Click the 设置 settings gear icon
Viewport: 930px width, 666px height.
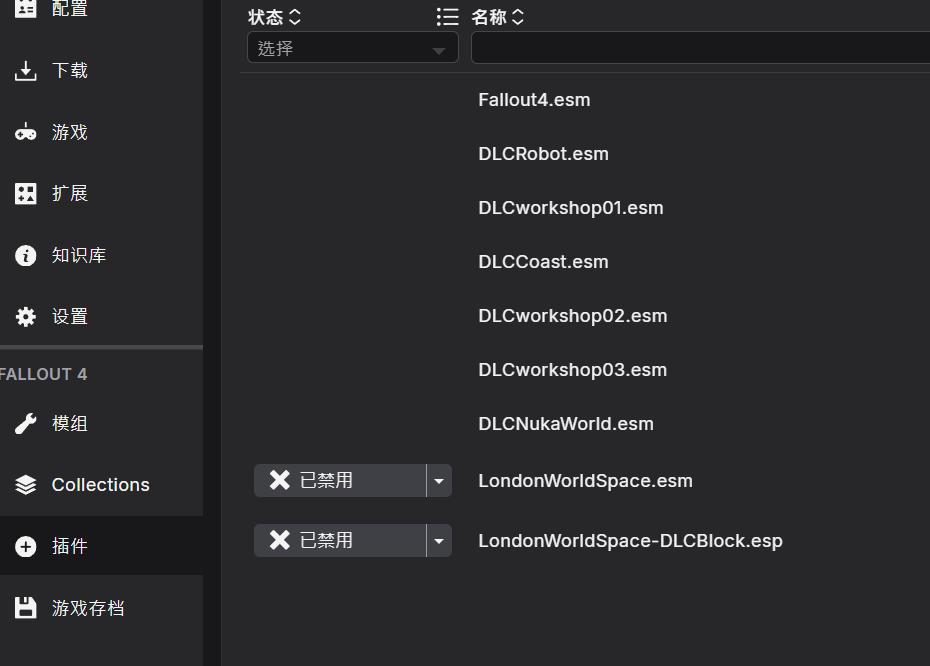[x=25, y=316]
